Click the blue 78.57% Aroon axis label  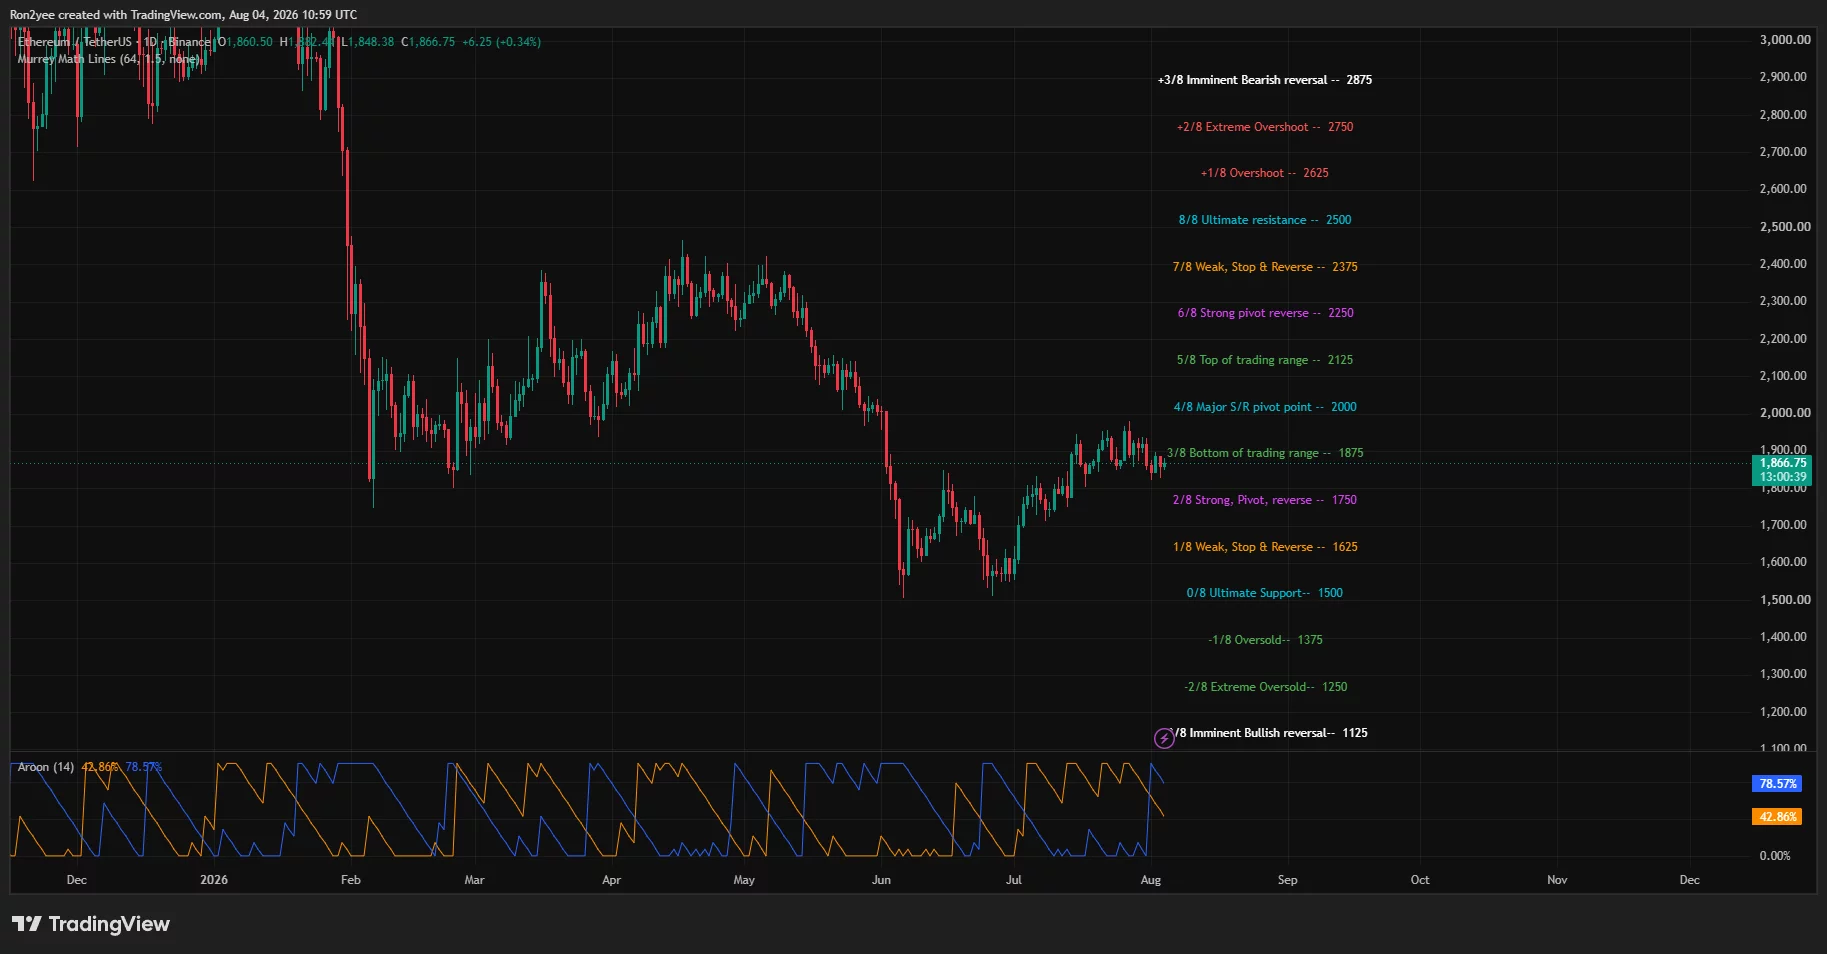point(1778,784)
